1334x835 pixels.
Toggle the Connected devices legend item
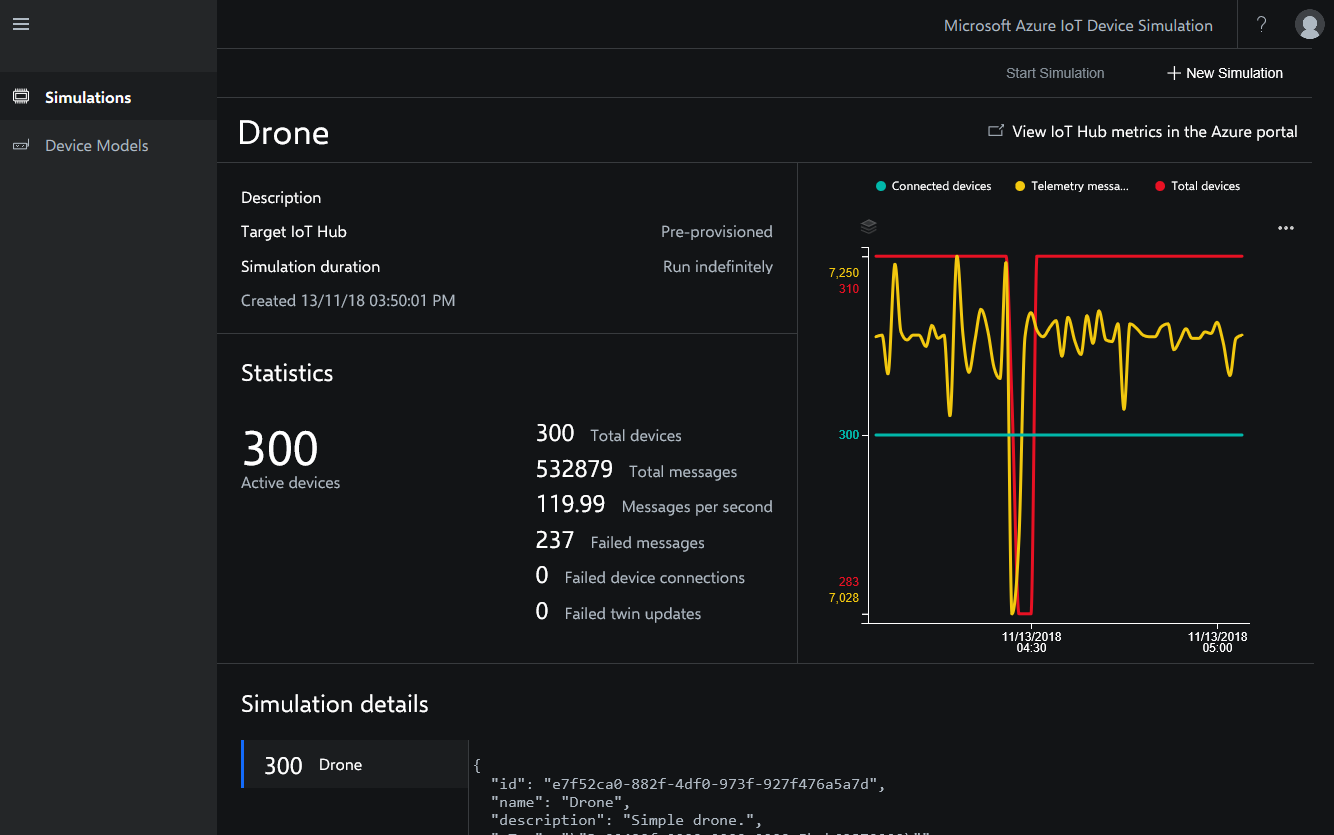(932, 186)
